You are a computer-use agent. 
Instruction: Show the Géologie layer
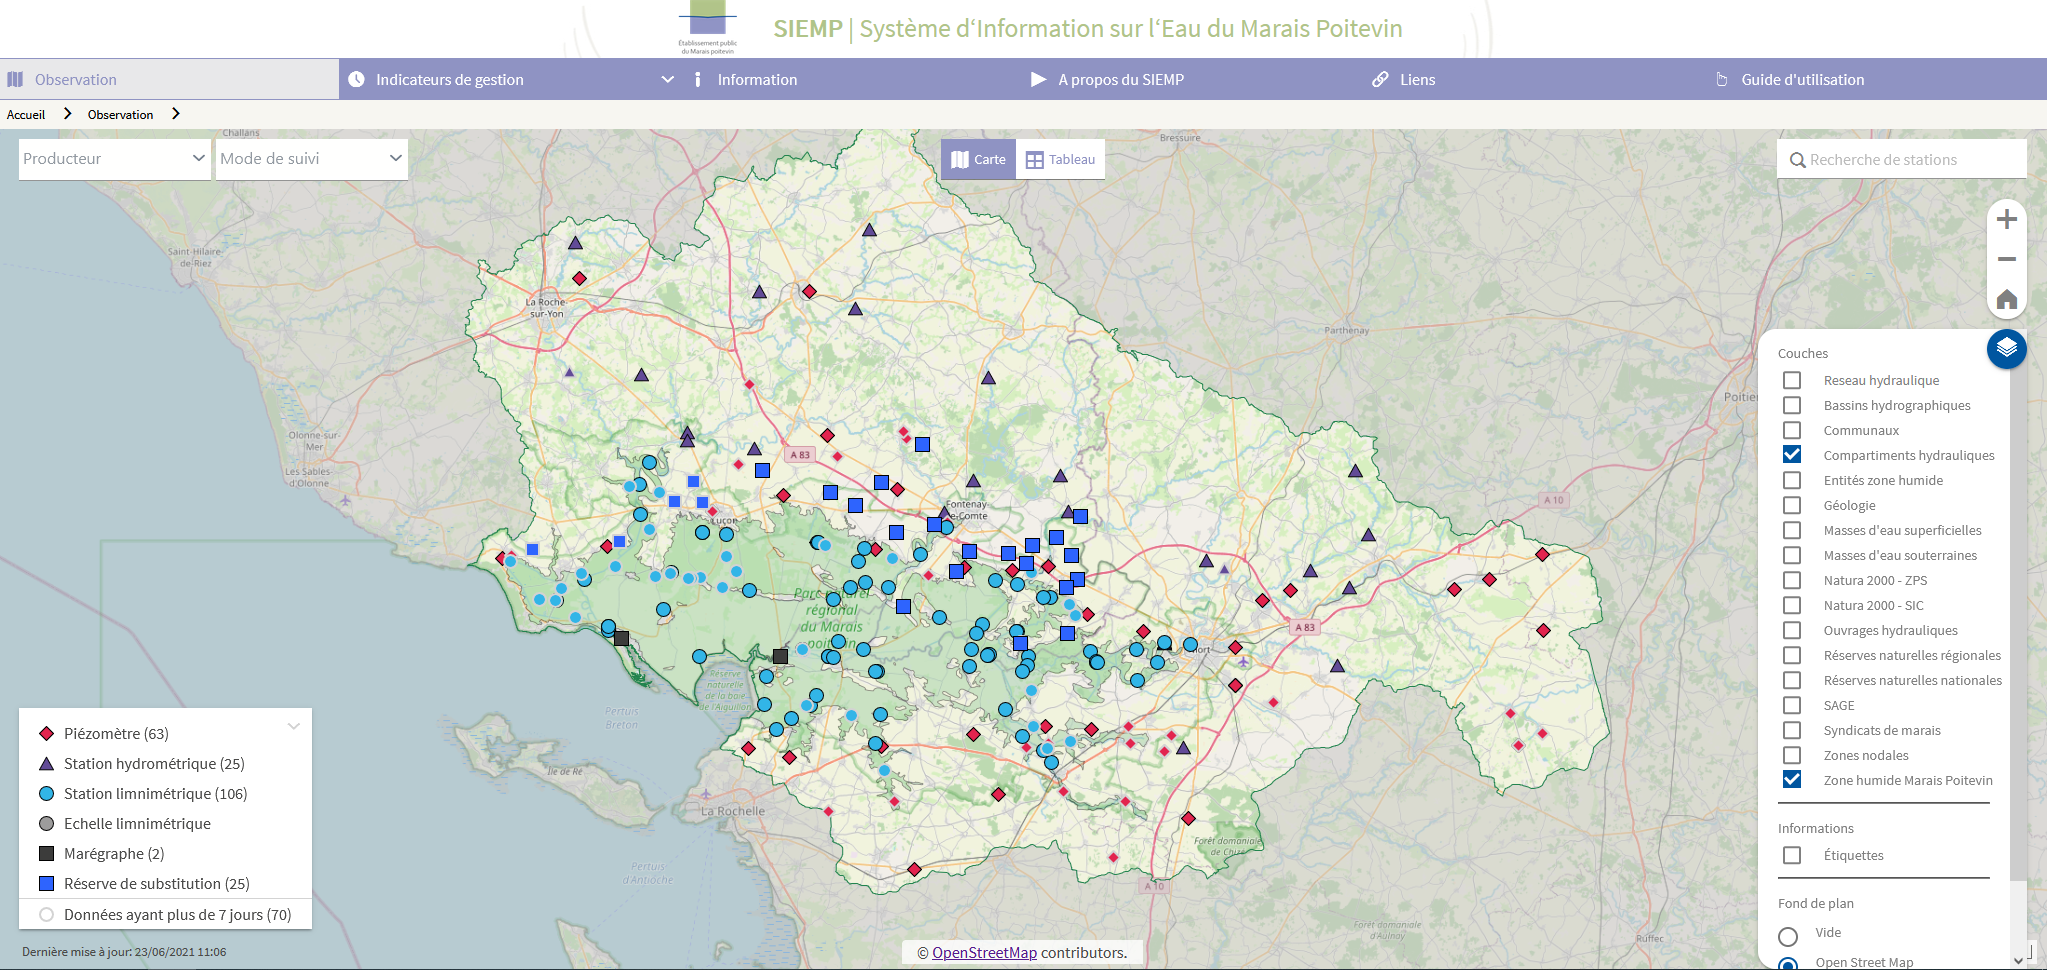pyautogui.click(x=1792, y=505)
